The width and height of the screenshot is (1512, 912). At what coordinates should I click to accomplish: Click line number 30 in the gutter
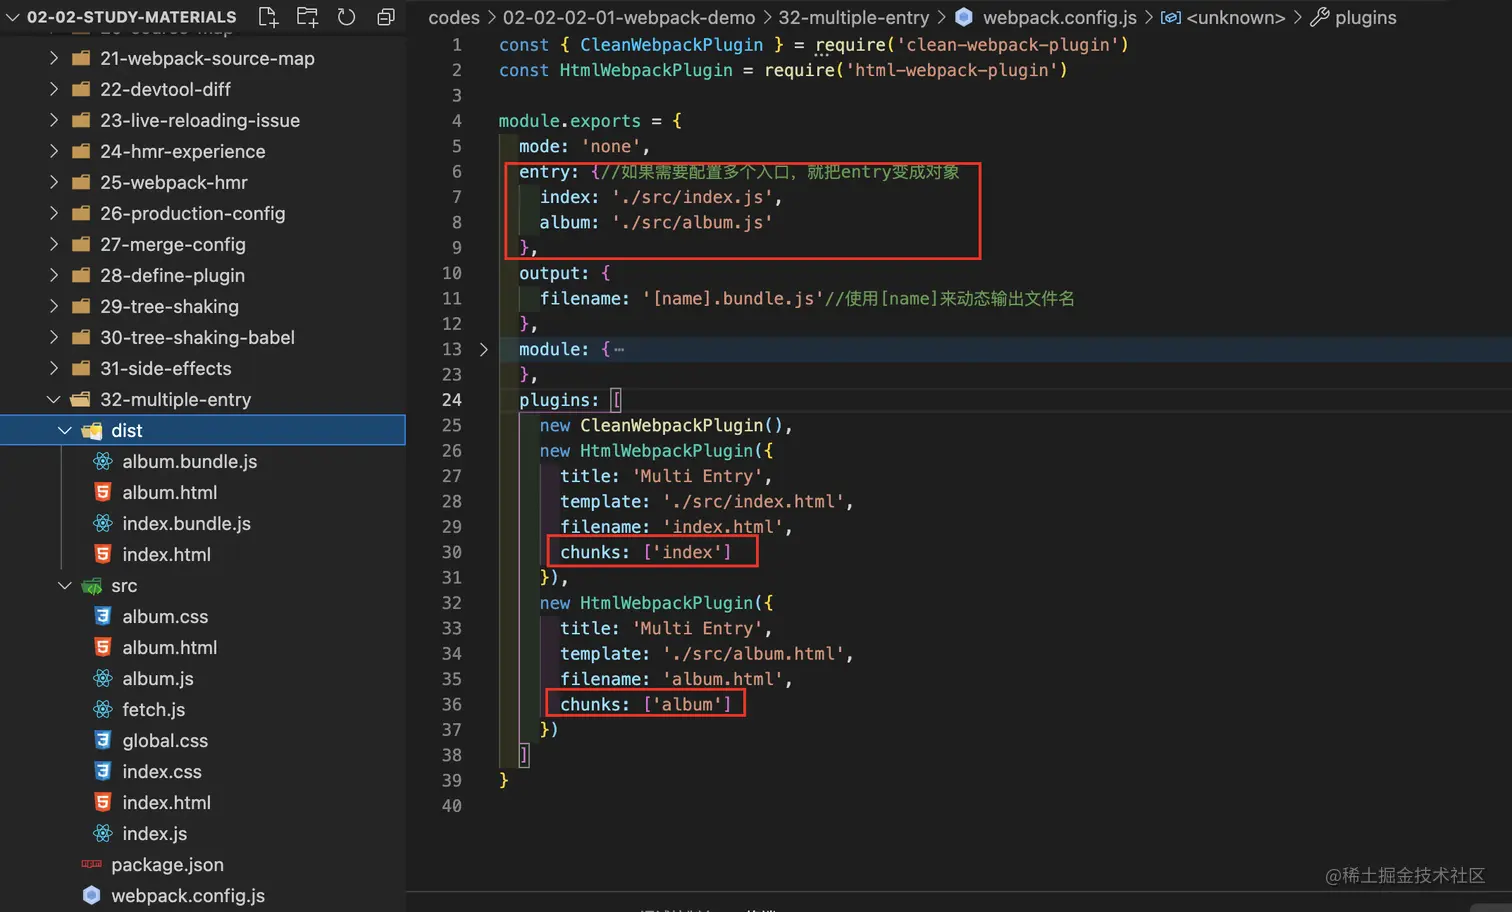[452, 552]
